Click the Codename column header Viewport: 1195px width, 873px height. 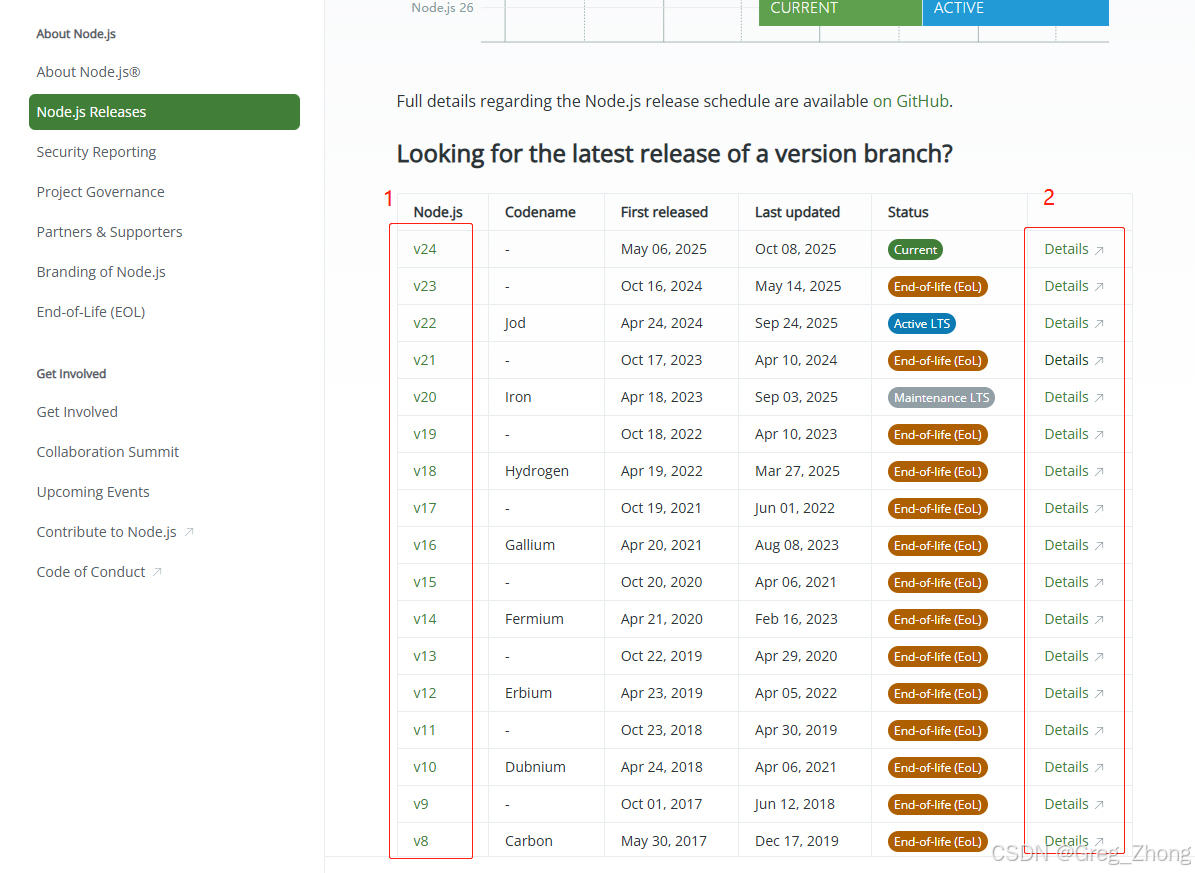click(540, 212)
